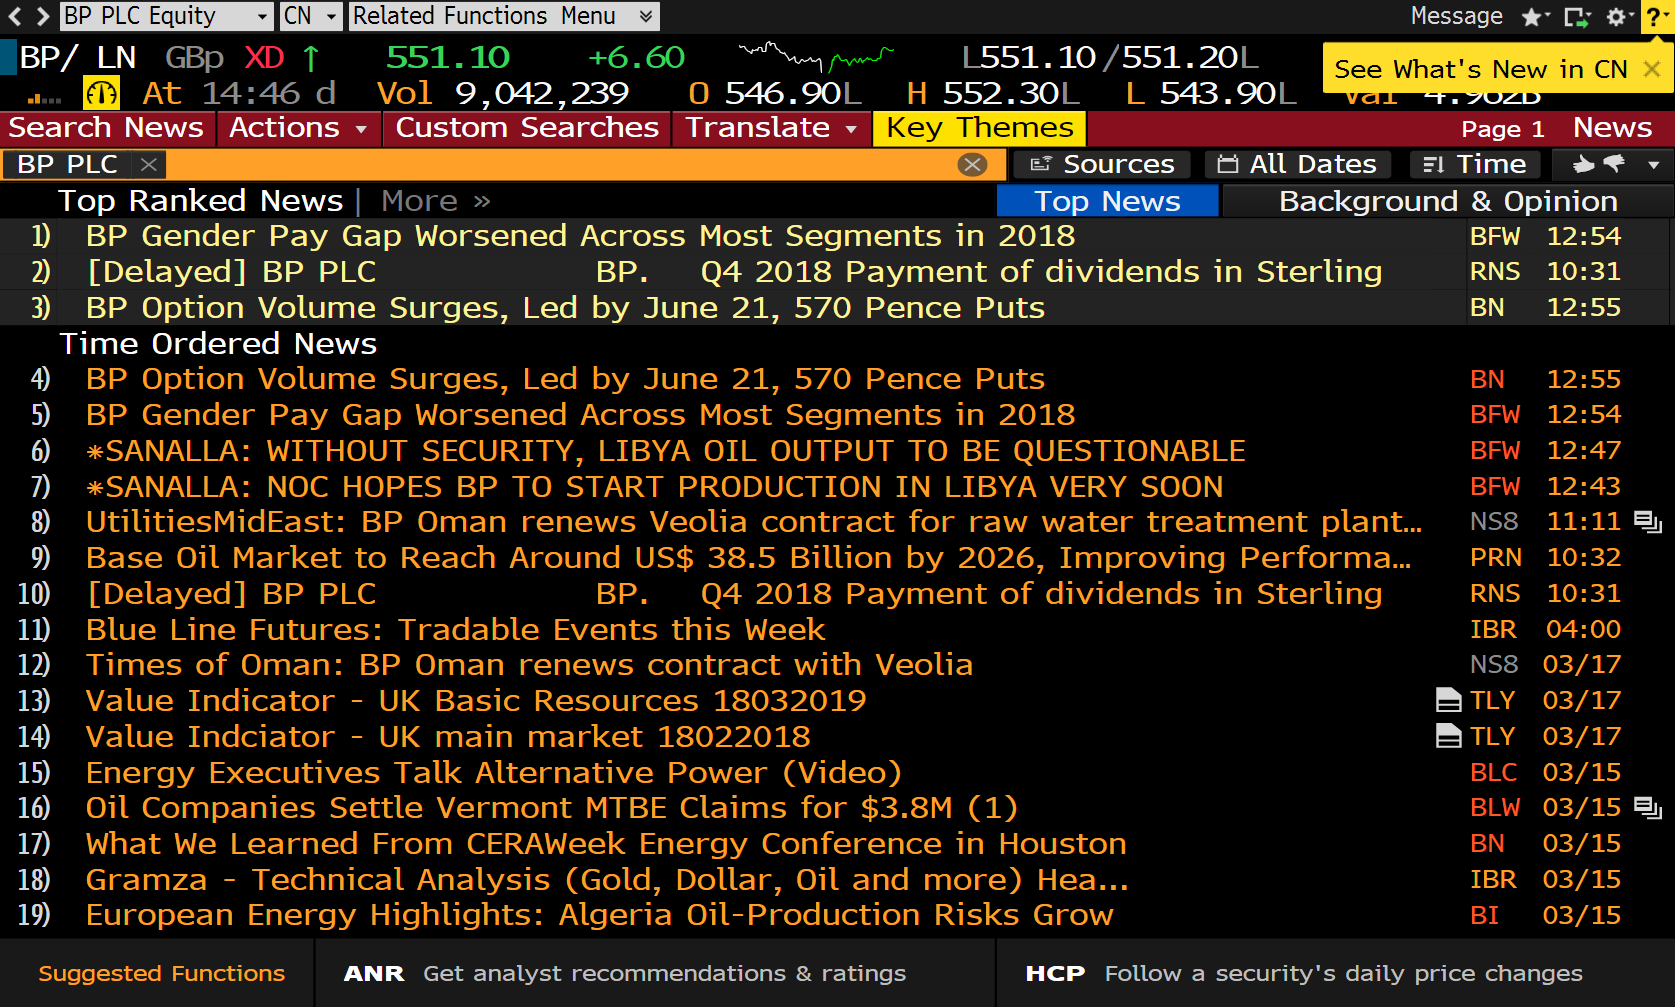Image resolution: width=1675 pixels, height=1007 pixels.
Task: Clear the orange search bar with the round X
Action: click(x=972, y=165)
